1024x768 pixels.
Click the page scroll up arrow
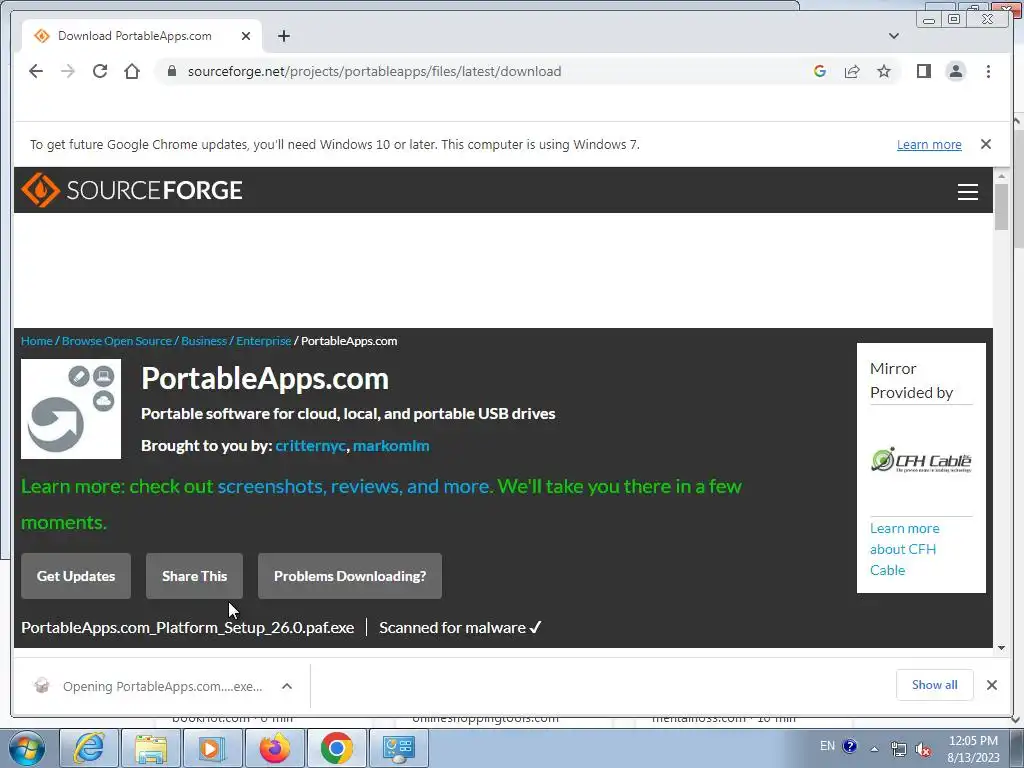(x=1001, y=176)
